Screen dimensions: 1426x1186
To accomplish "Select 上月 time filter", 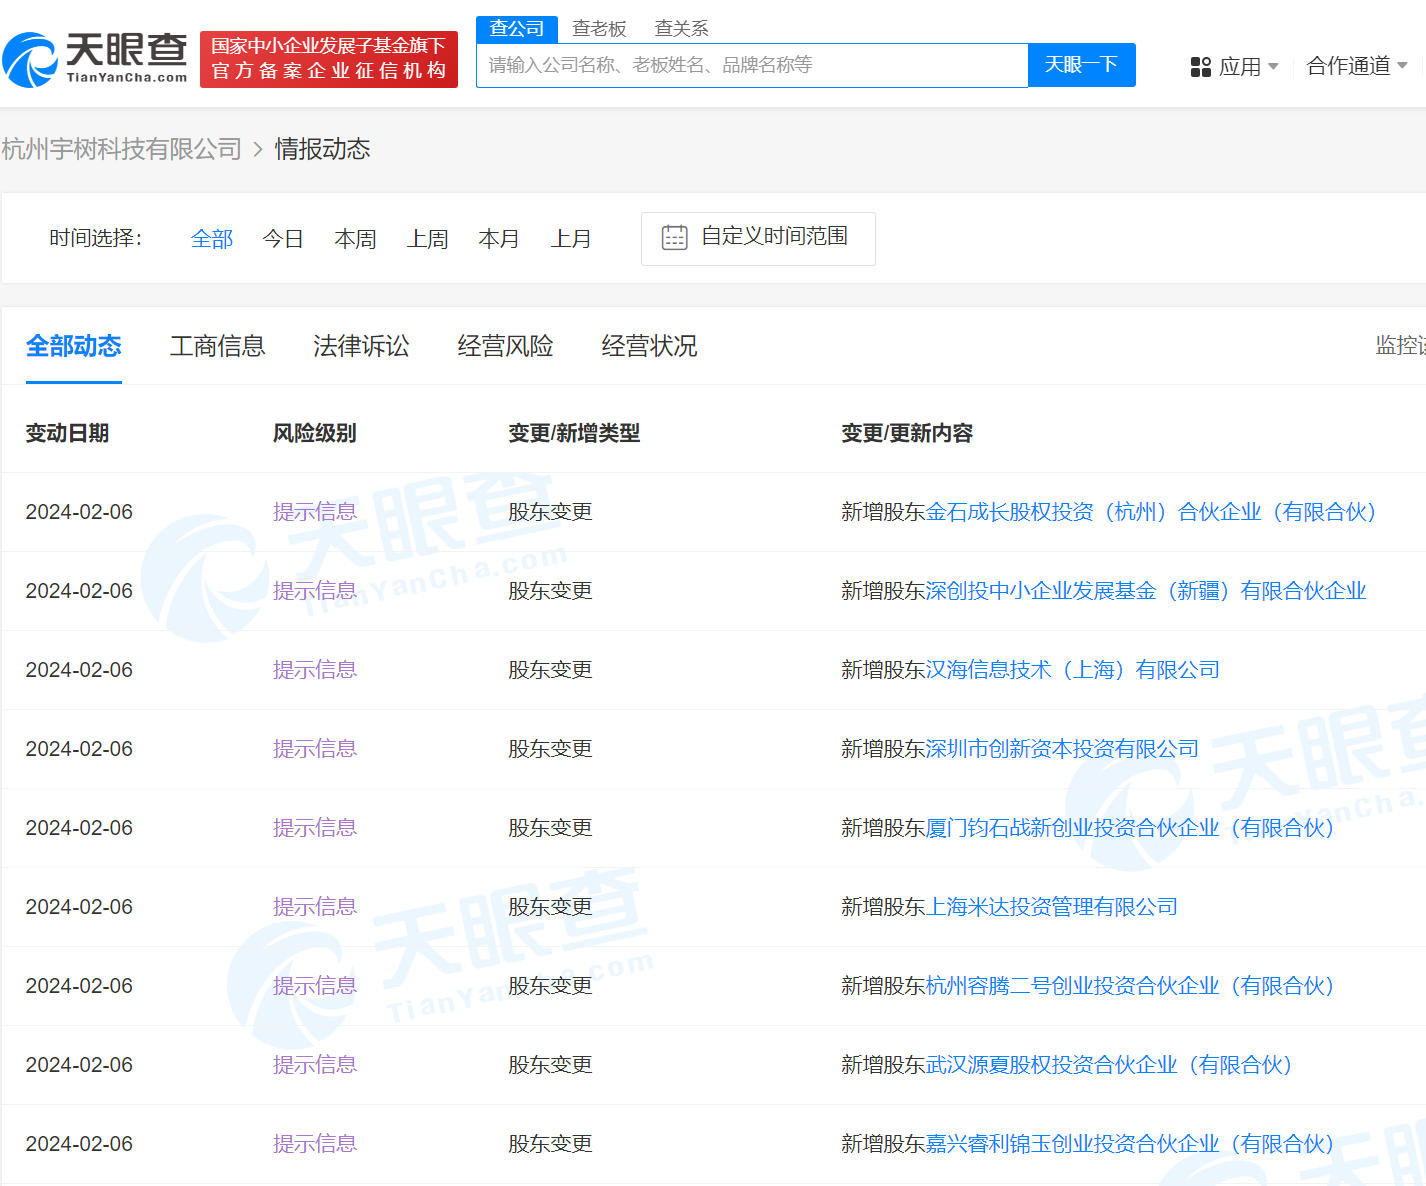I will pyautogui.click(x=571, y=239).
